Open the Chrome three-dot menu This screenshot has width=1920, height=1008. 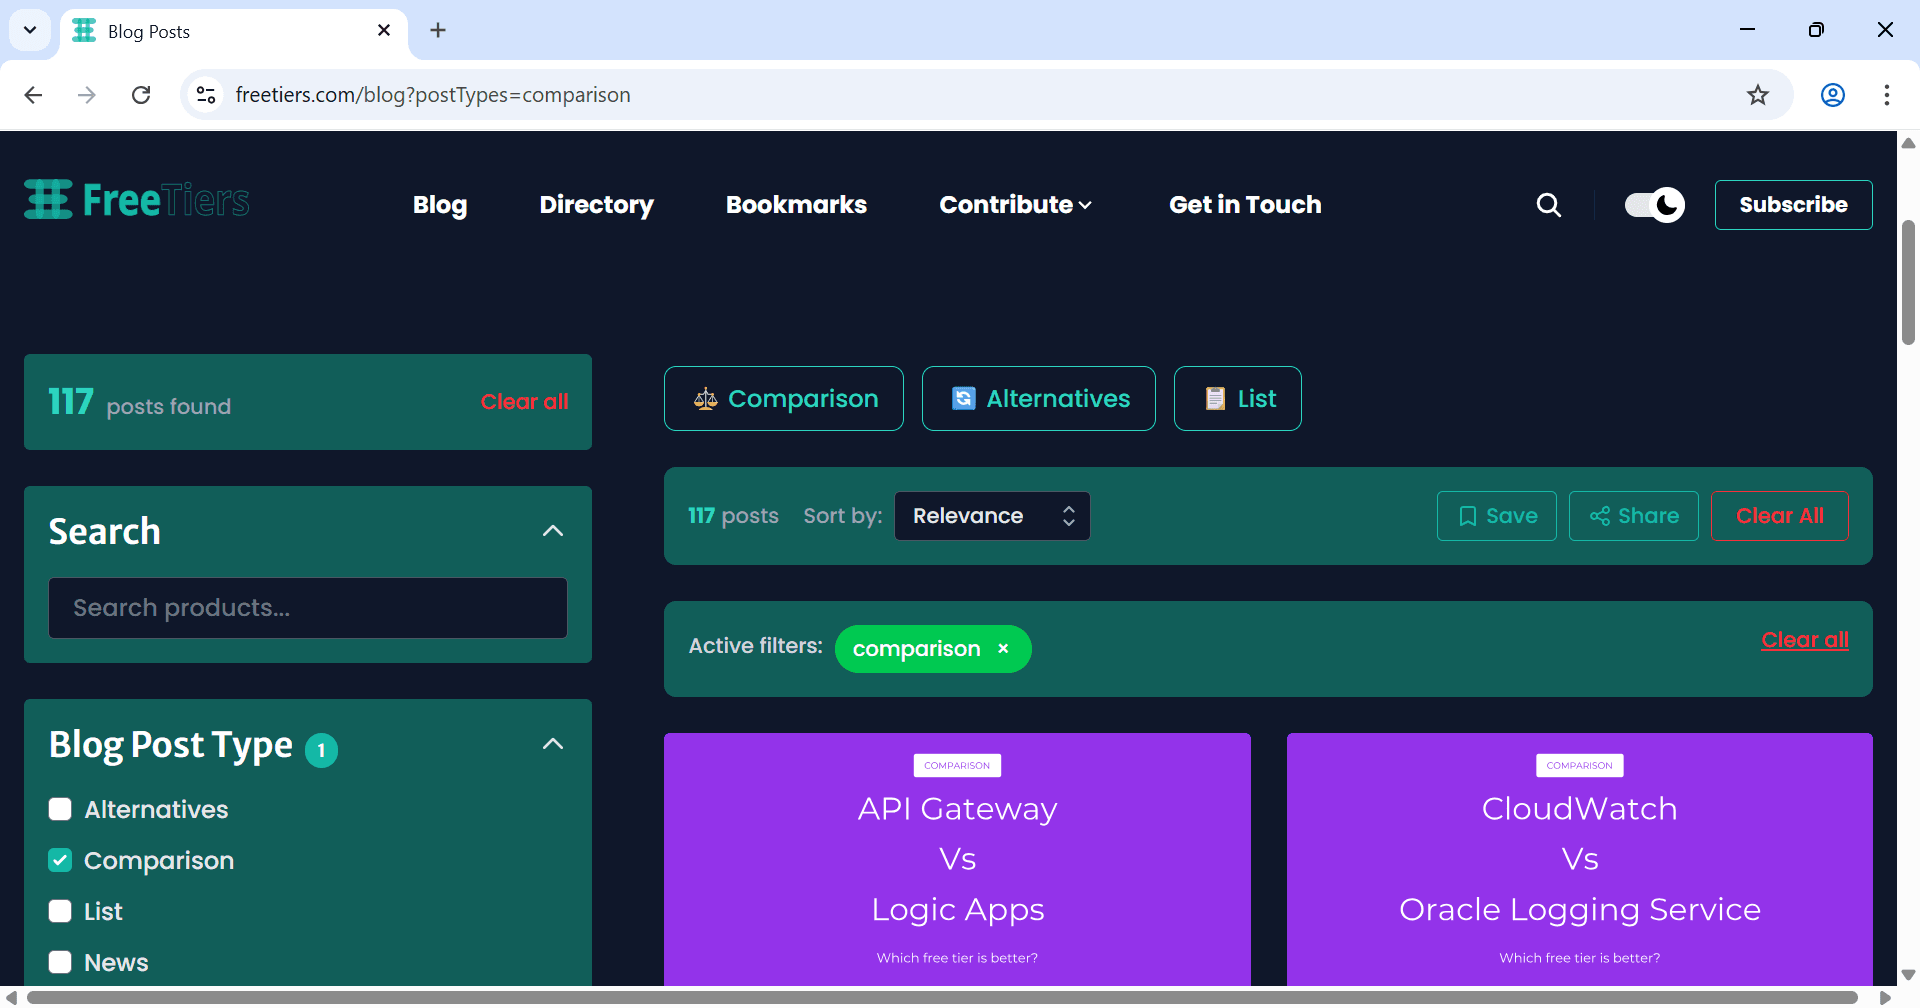tap(1887, 95)
